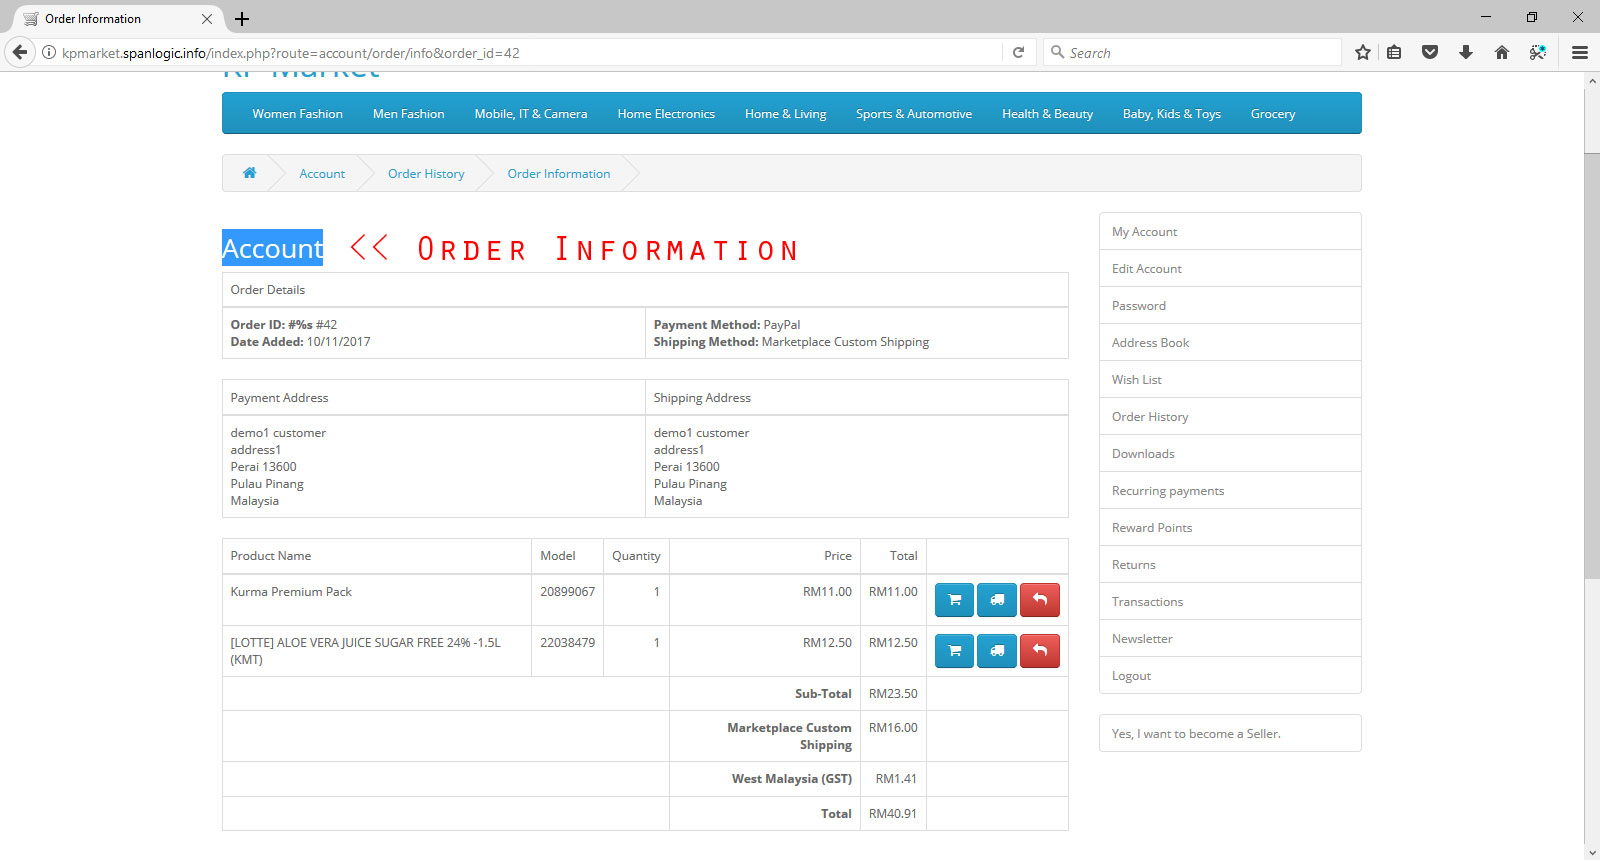Open Recurring payments in the sidebar
1600x860 pixels.
click(1230, 491)
